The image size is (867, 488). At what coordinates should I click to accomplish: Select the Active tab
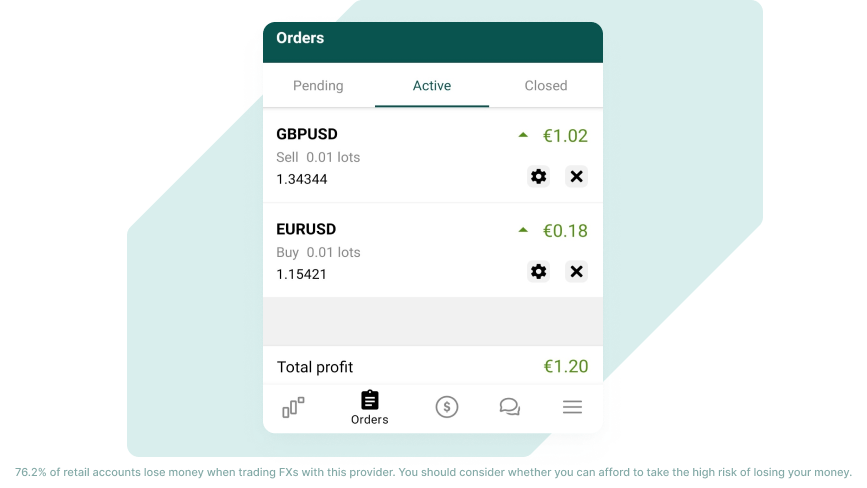pos(432,86)
